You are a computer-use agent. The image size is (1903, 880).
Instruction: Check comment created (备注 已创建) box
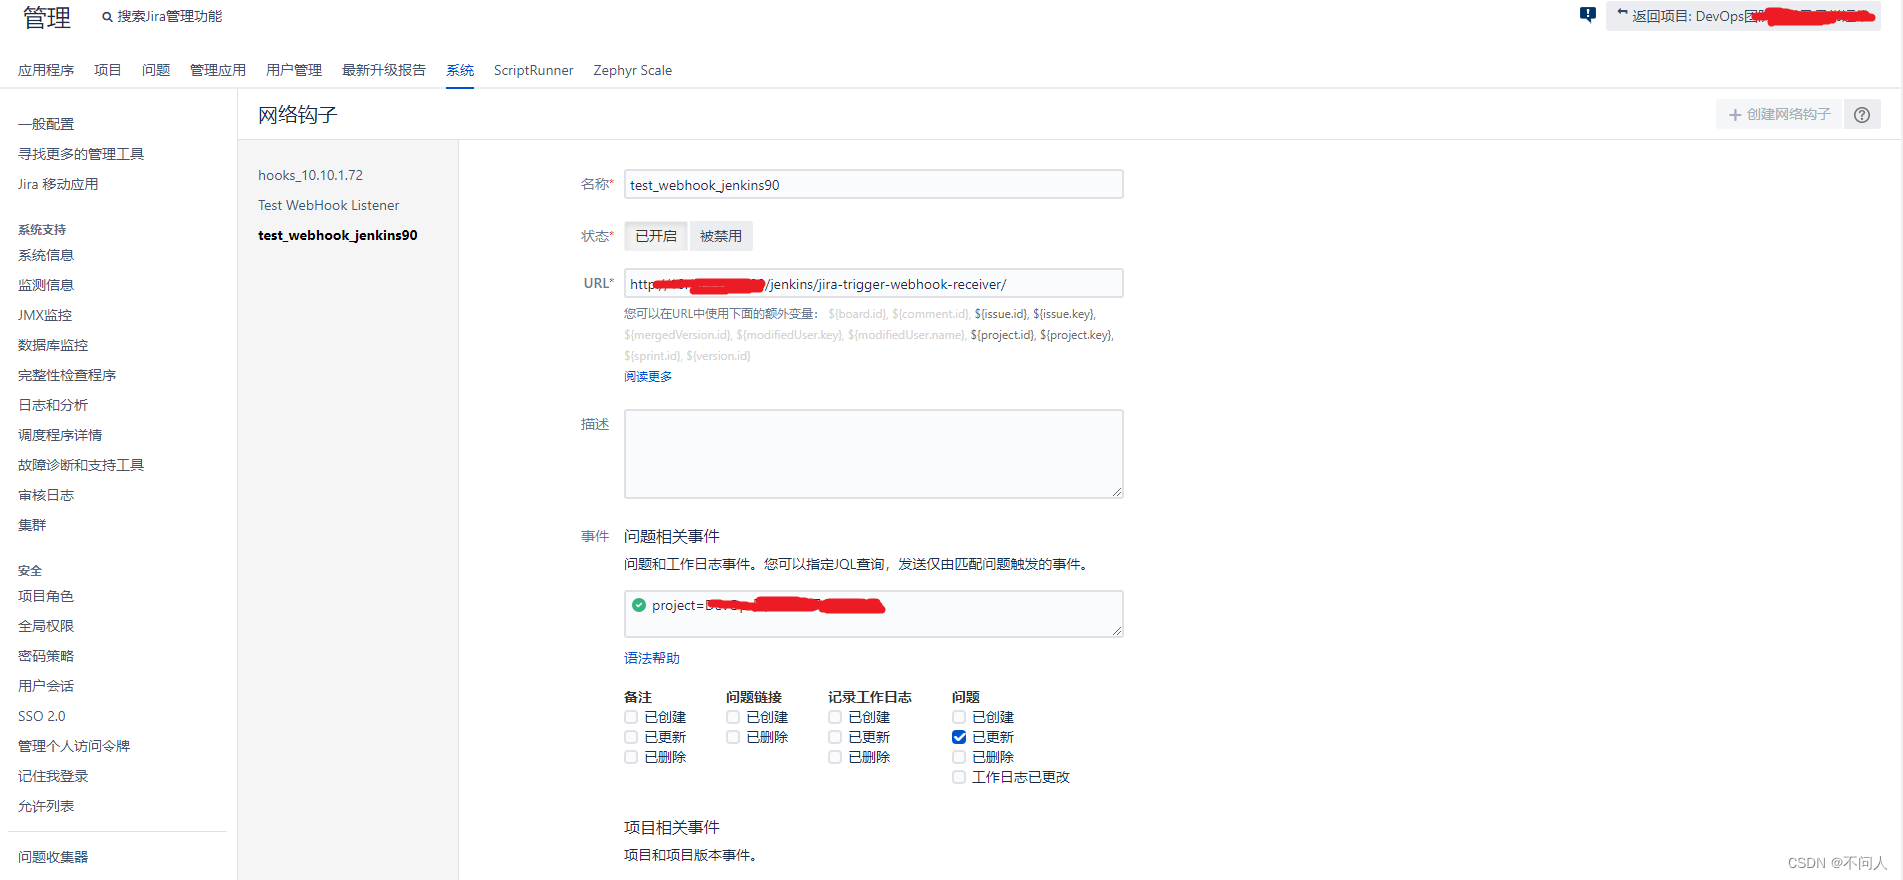631,717
